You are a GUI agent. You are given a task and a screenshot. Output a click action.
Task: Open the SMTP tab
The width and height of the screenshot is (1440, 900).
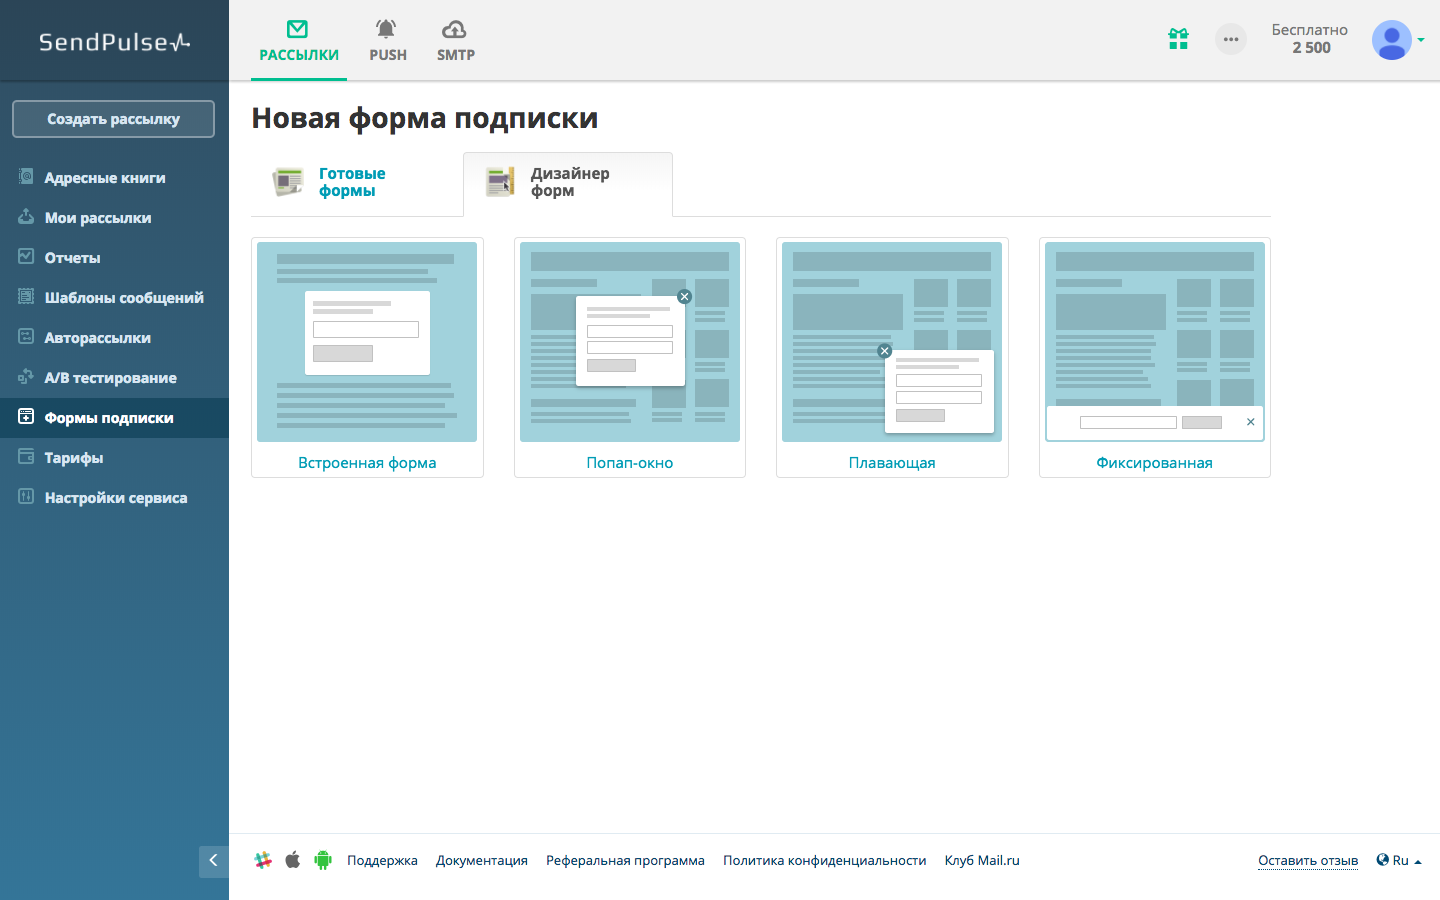[x=455, y=41]
